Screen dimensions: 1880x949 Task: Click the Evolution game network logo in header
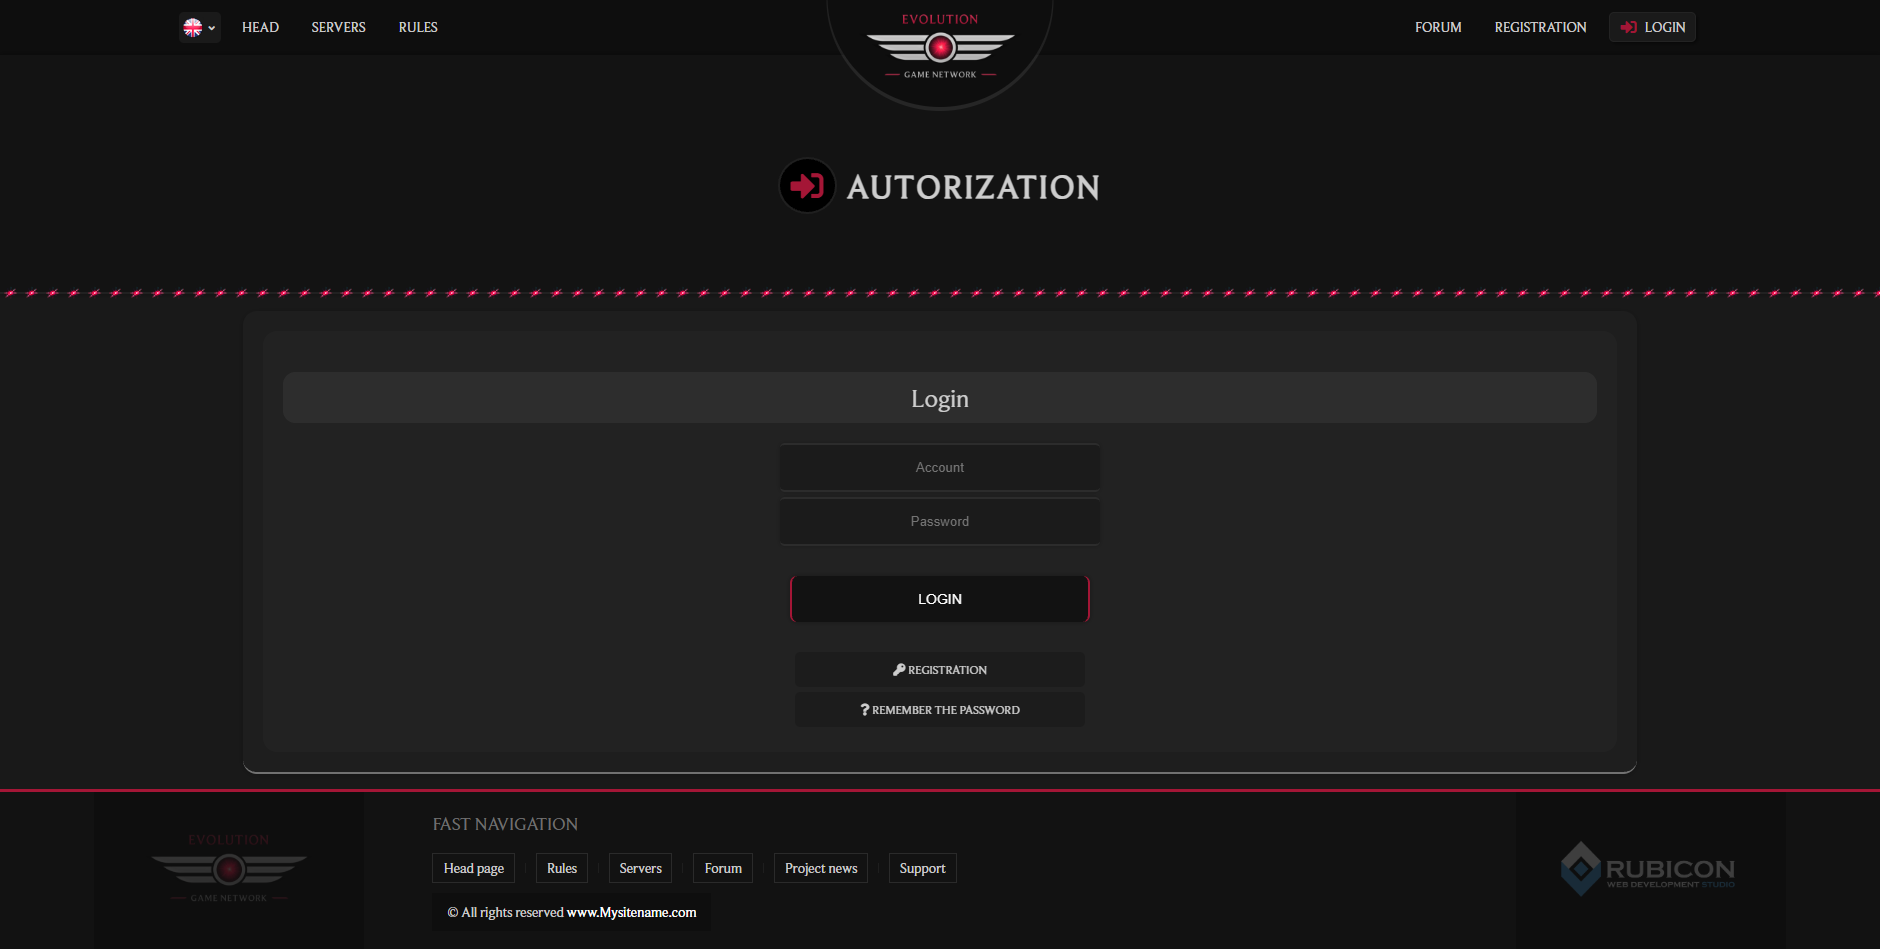(939, 45)
